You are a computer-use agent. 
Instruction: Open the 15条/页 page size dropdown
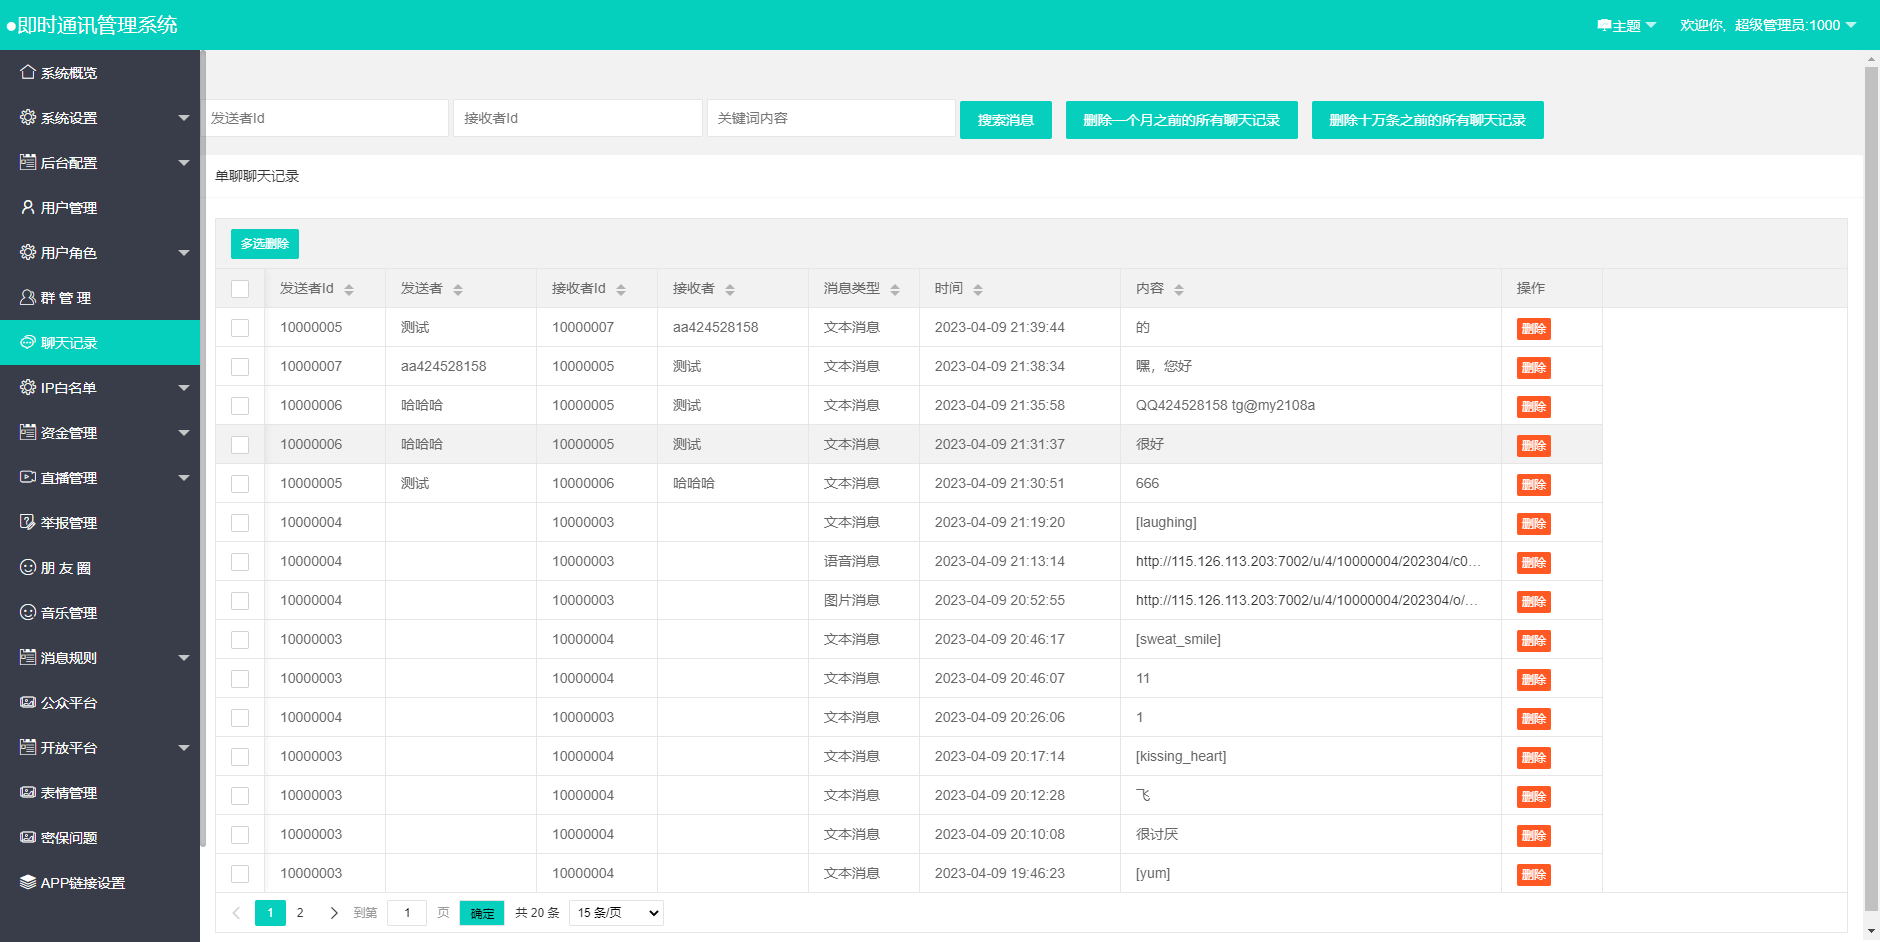pos(615,912)
